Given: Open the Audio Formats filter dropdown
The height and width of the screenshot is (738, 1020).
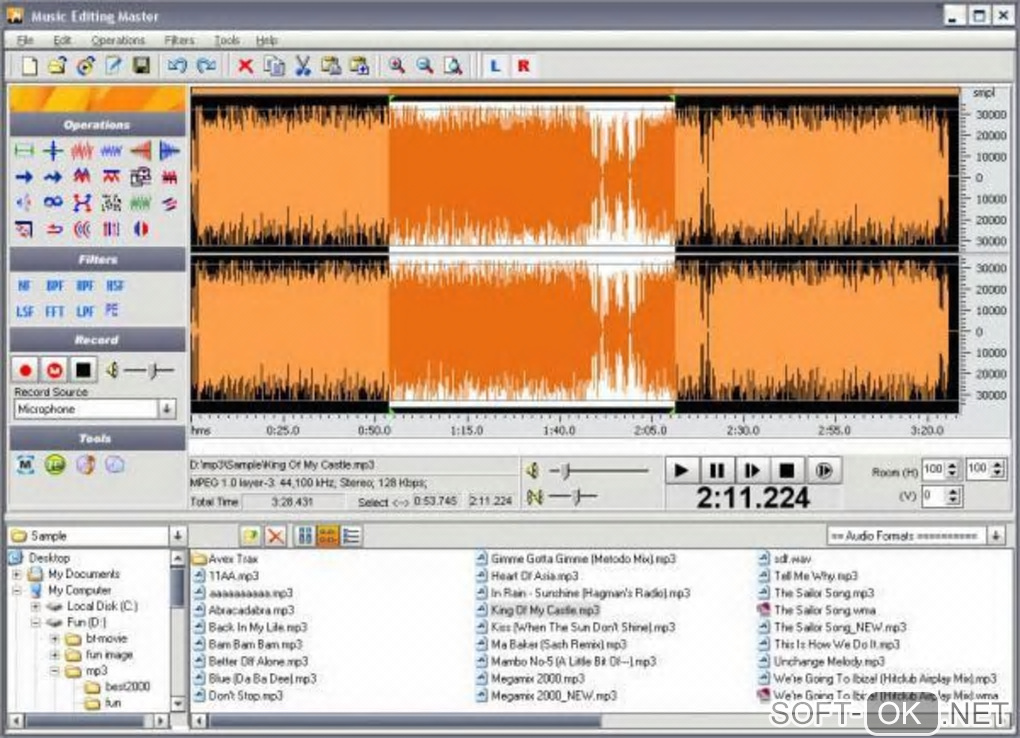Looking at the screenshot, I should tap(996, 536).
